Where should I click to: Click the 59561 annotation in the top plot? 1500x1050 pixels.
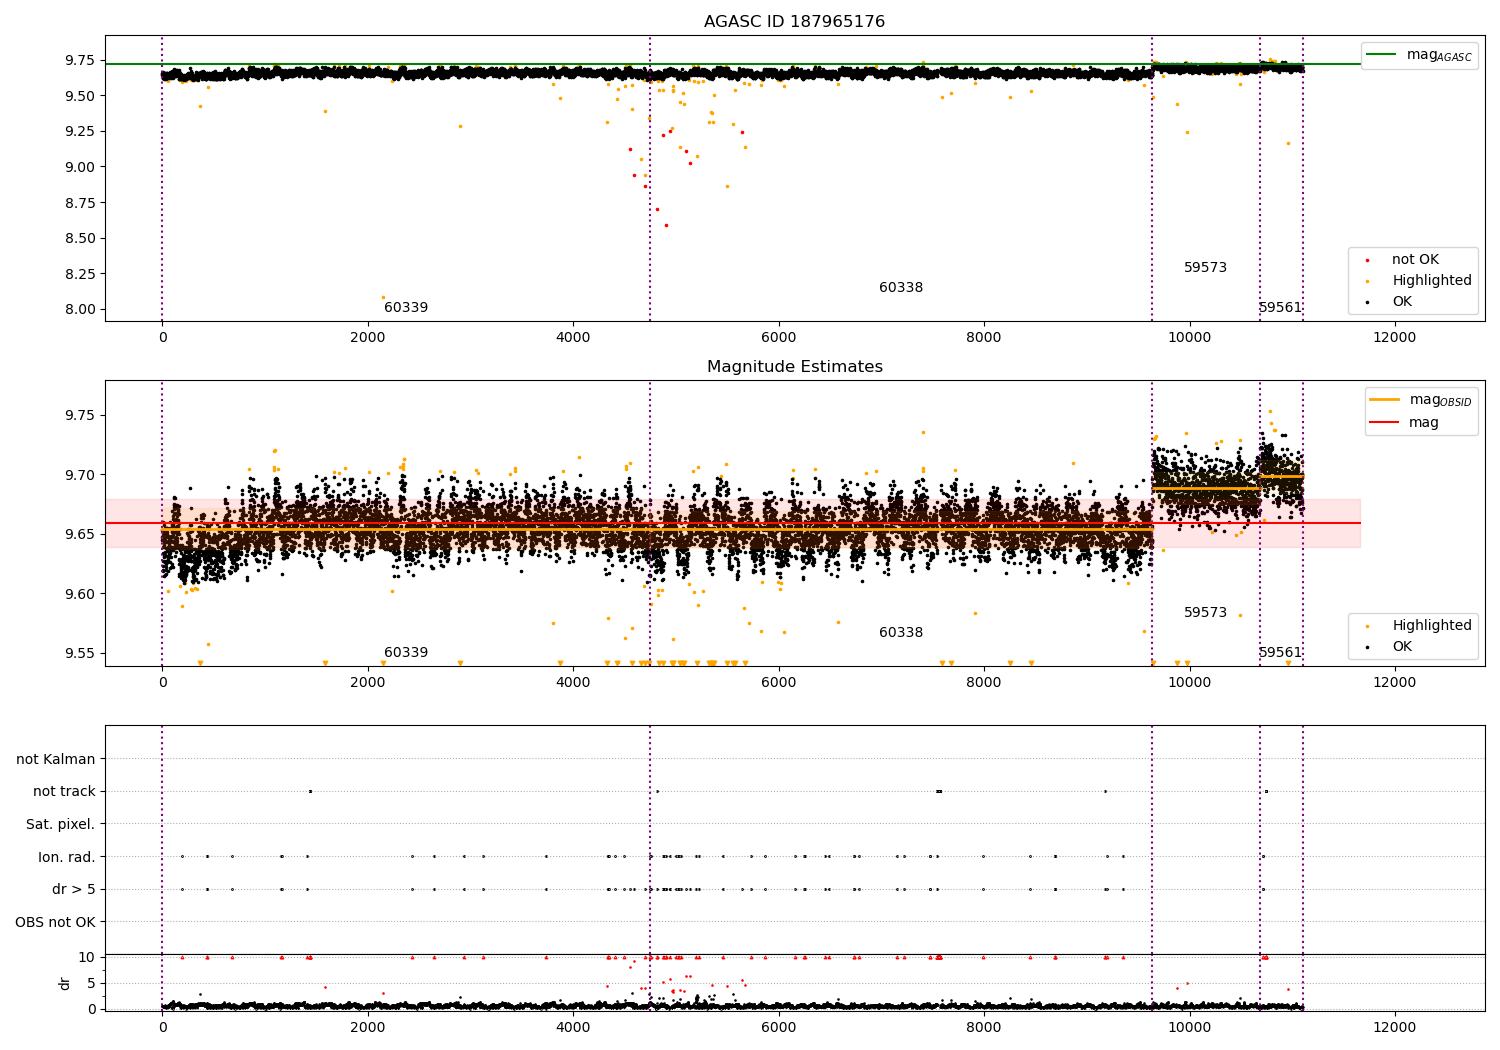point(1280,308)
